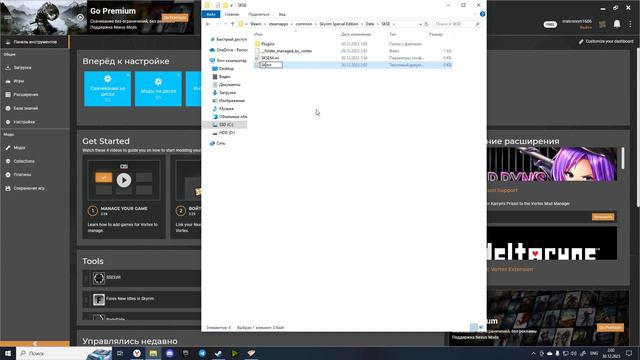Select the Plugins folder
Viewport: 640px width, 360px height.
(267, 44)
